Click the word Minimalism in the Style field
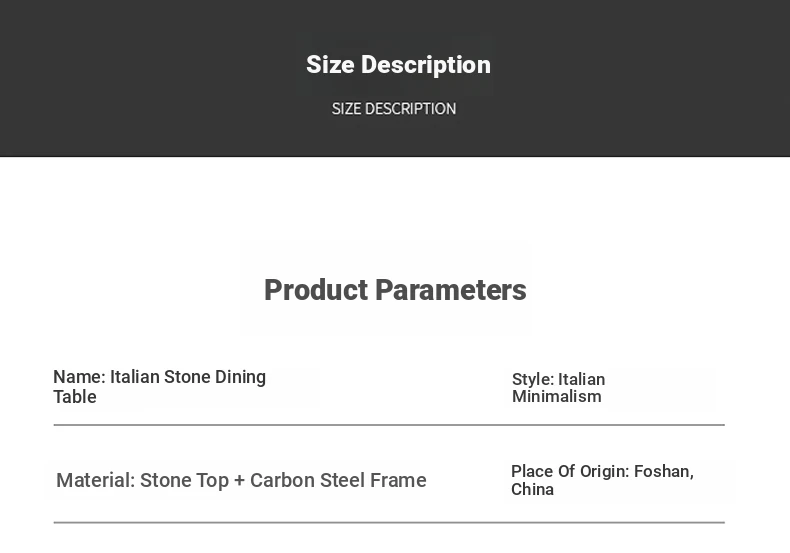 pyautogui.click(x=557, y=396)
